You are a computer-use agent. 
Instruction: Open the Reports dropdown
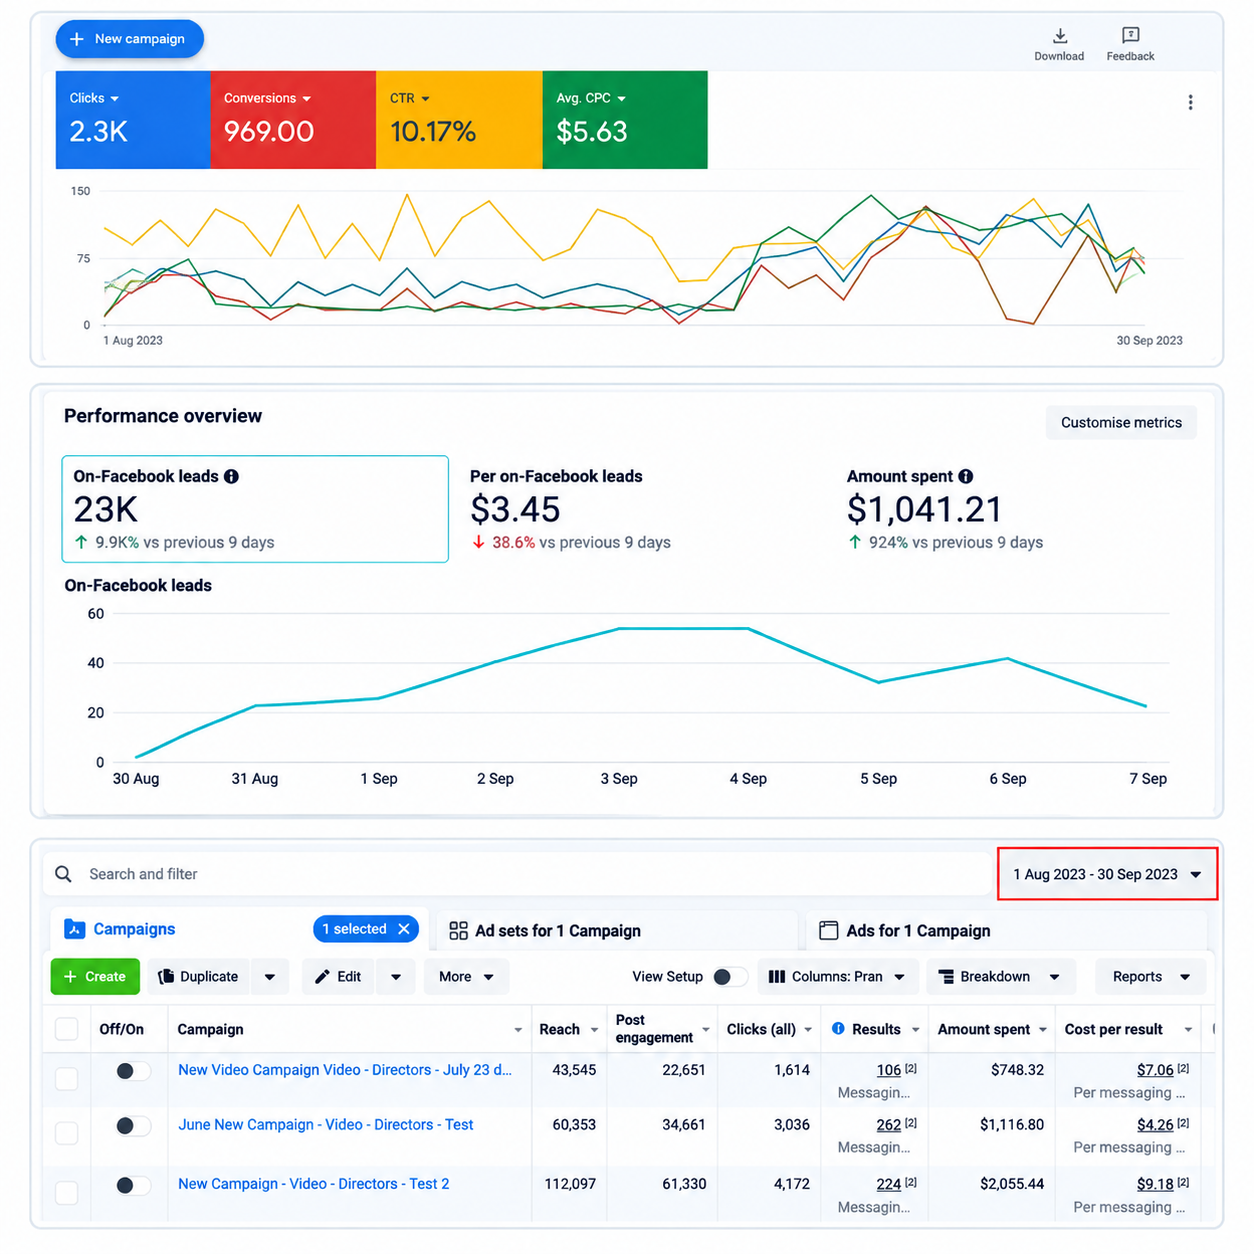tap(1151, 976)
